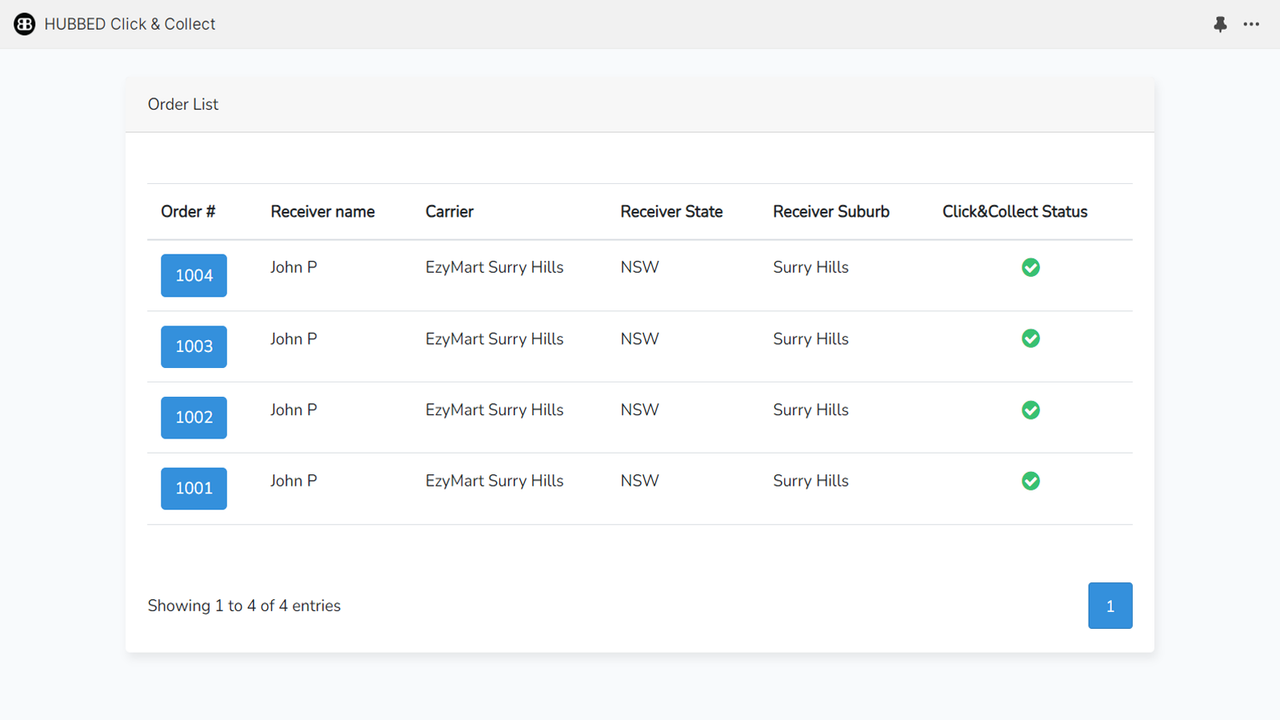The height and width of the screenshot is (720, 1280).
Task: Select receiver John P in order 1002 row
Action: pyautogui.click(x=294, y=410)
